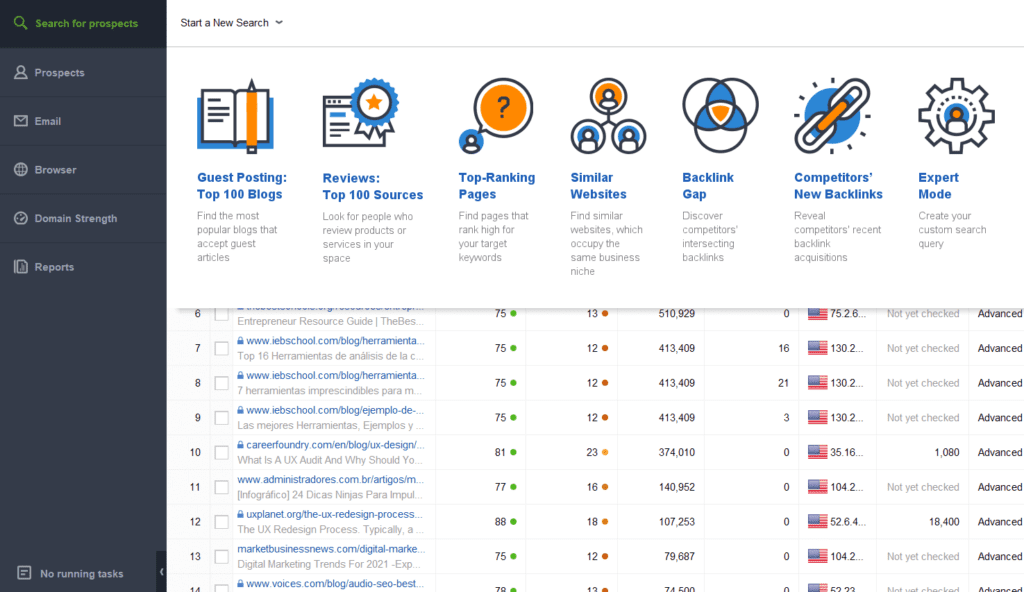The image size is (1024, 592).
Task: Open the Email section in the sidebar
Action: coord(47,120)
